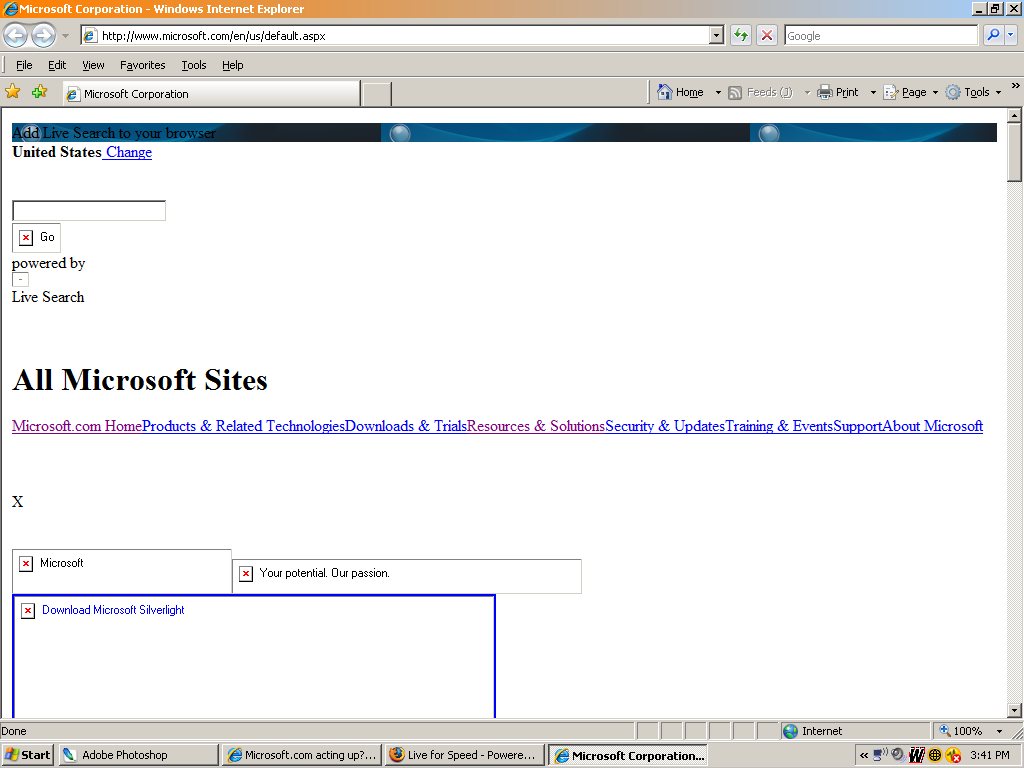Open the Microsoft.com Home link

pyautogui.click(x=77, y=426)
